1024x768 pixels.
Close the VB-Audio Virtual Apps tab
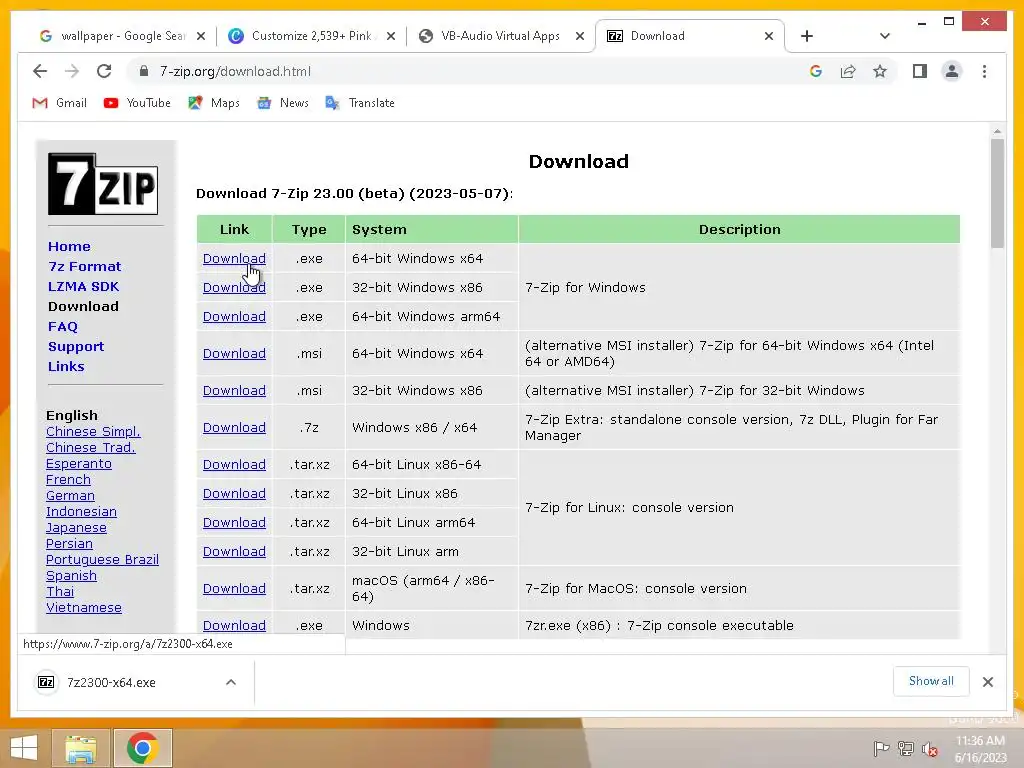(580, 36)
